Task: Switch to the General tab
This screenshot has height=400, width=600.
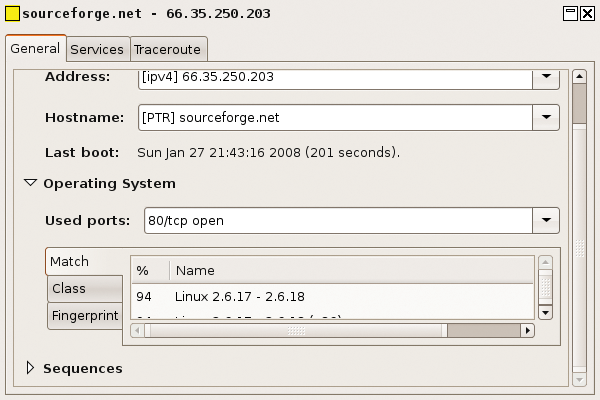Action: point(36,49)
